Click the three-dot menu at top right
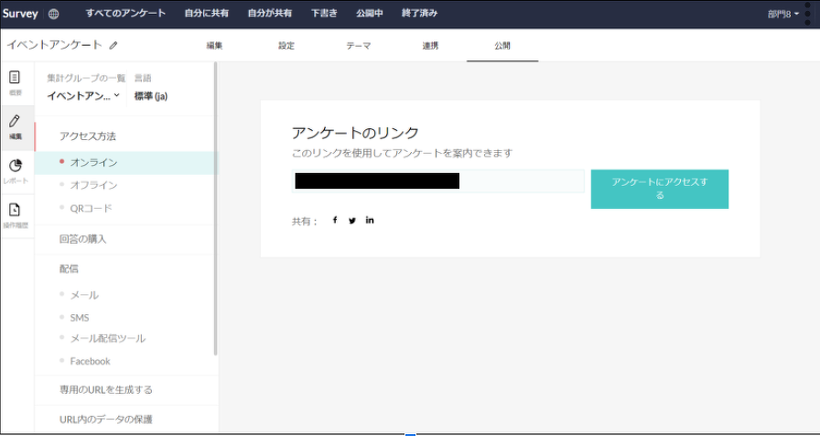The image size is (820, 436). 807,13
